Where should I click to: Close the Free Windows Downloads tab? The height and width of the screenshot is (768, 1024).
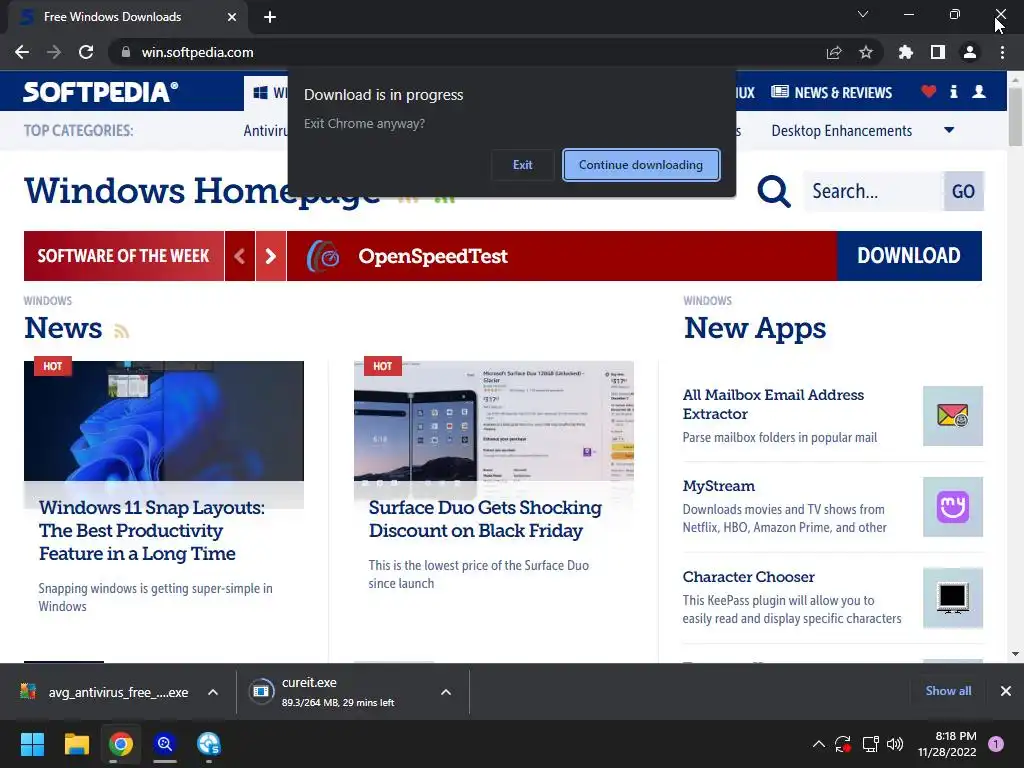(232, 17)
